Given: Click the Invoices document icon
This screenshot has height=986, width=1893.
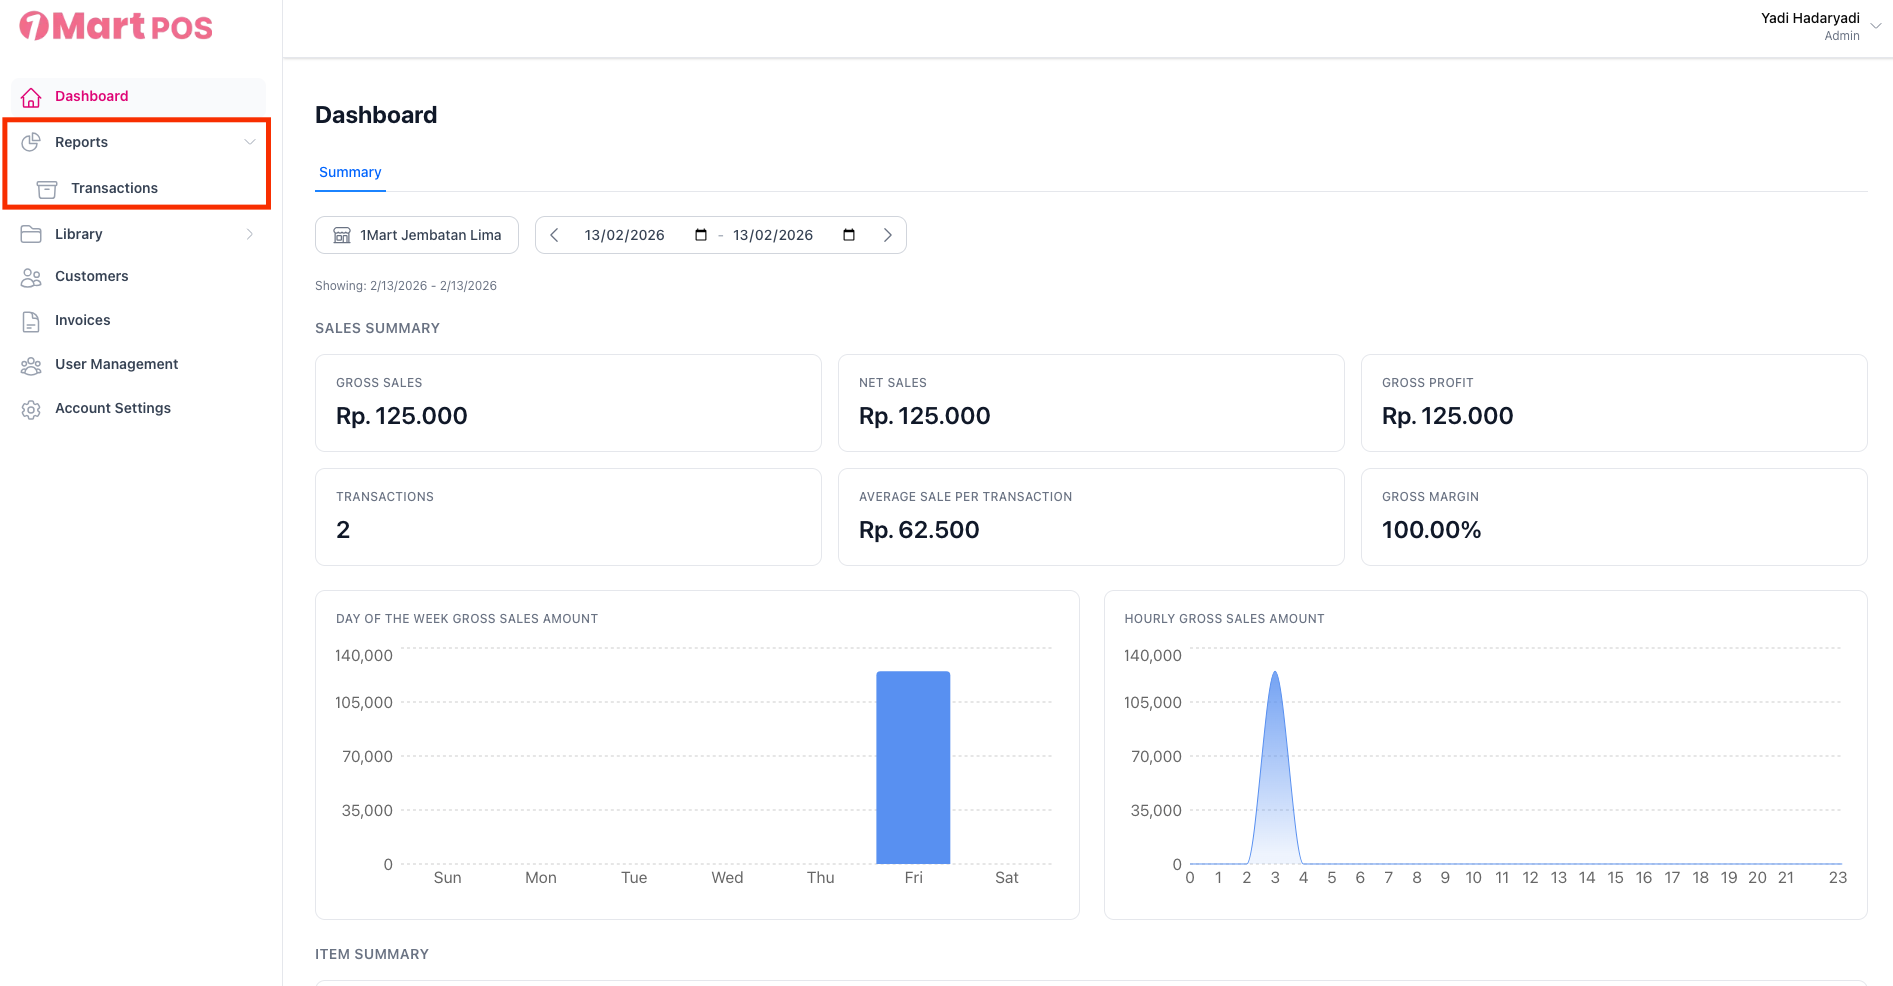Looking at the screenshot, I should [x=31, y=321].
